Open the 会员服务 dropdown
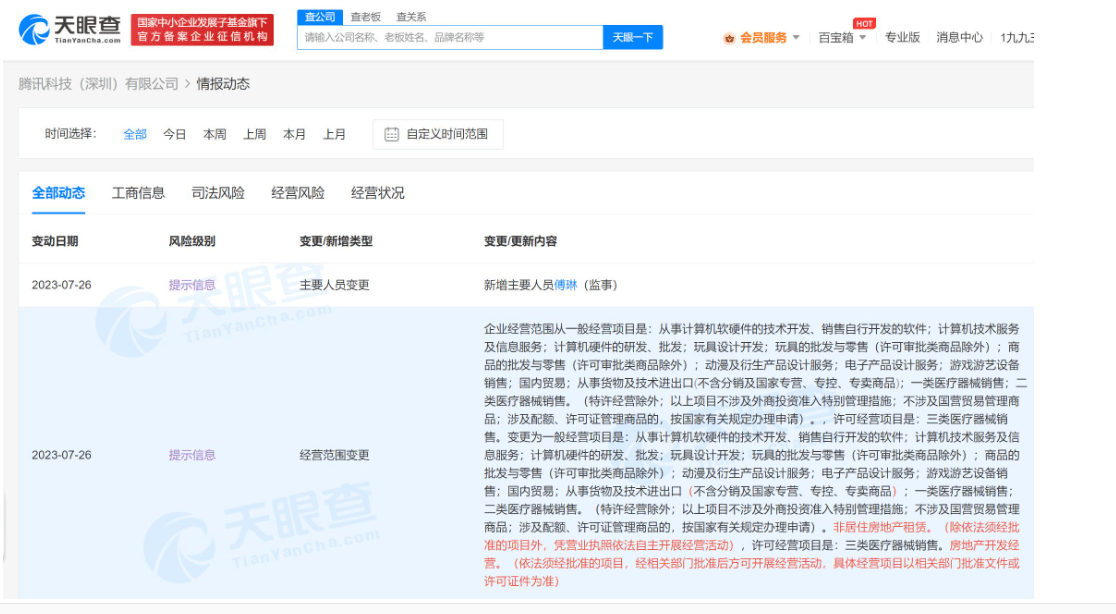 coord(769,38)
